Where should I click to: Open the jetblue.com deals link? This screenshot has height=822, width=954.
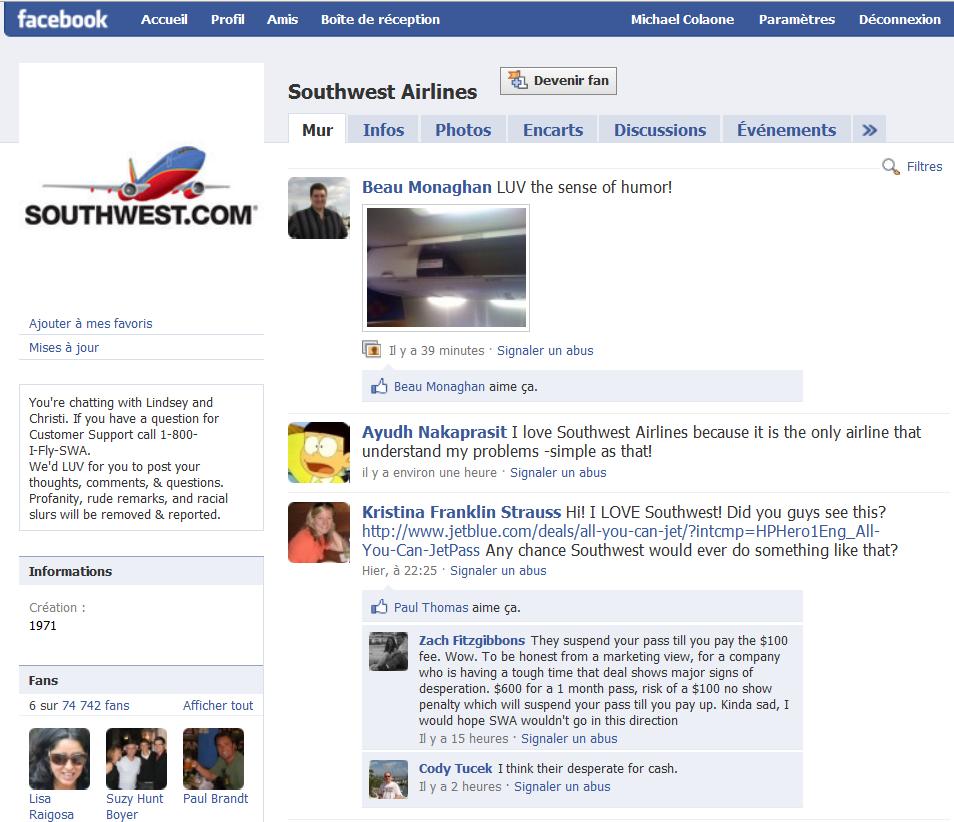tap(621, 540)
